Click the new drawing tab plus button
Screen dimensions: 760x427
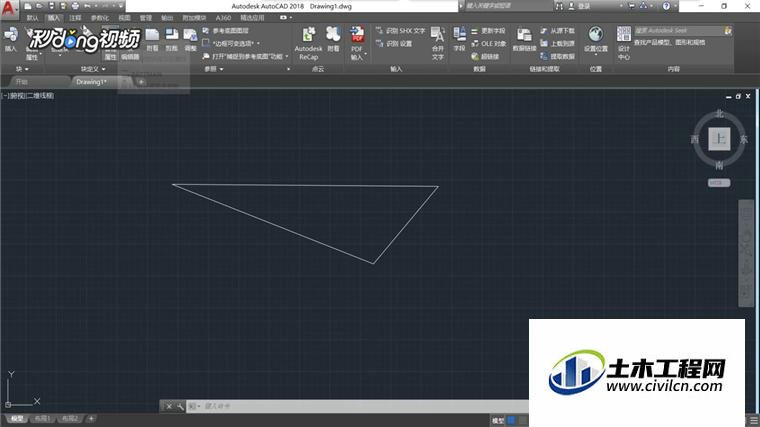(141, 82)
